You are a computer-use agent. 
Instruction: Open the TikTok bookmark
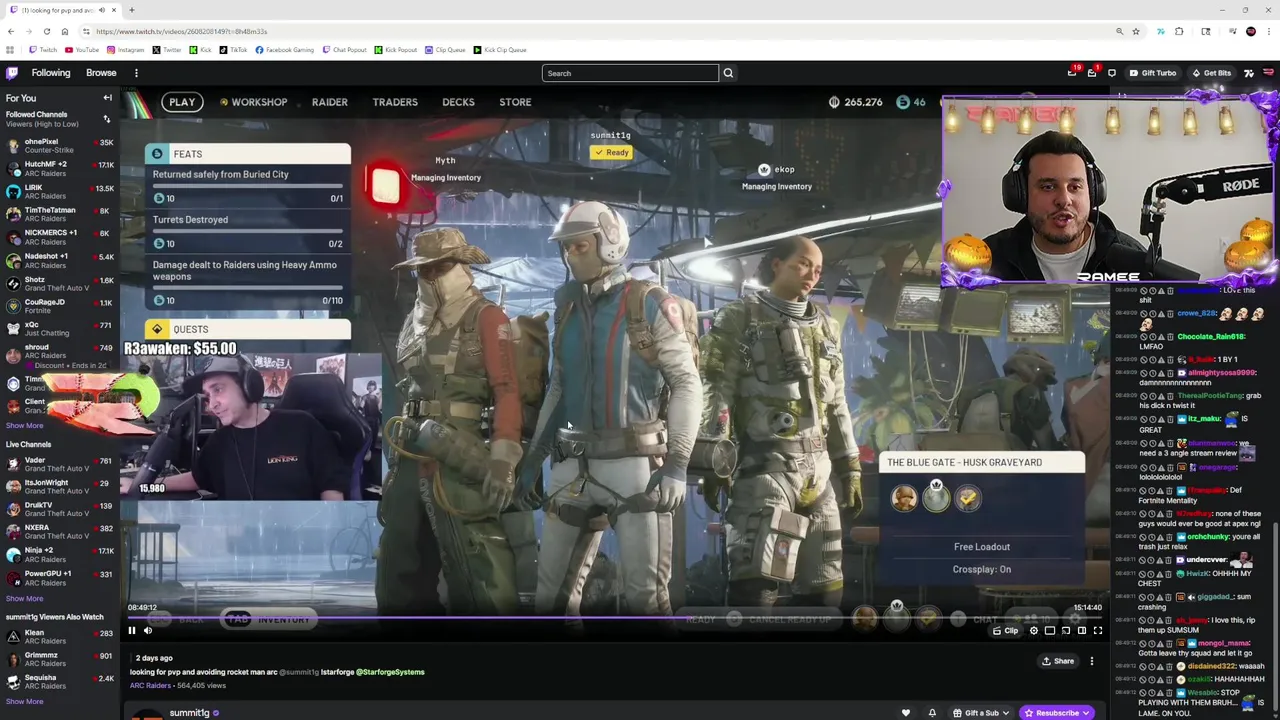pos(234,50)
